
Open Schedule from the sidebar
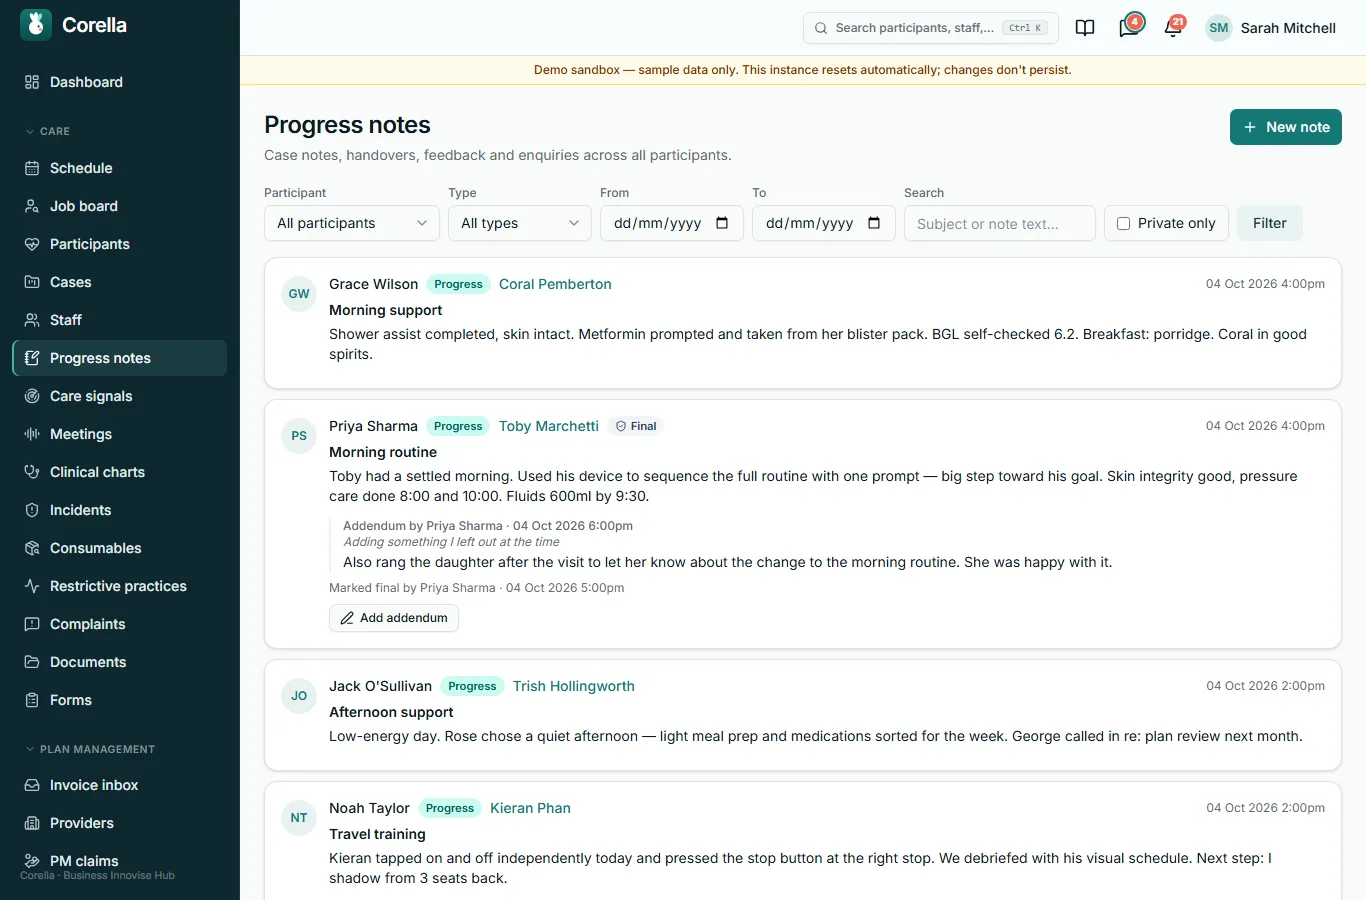tap(120, 168)
